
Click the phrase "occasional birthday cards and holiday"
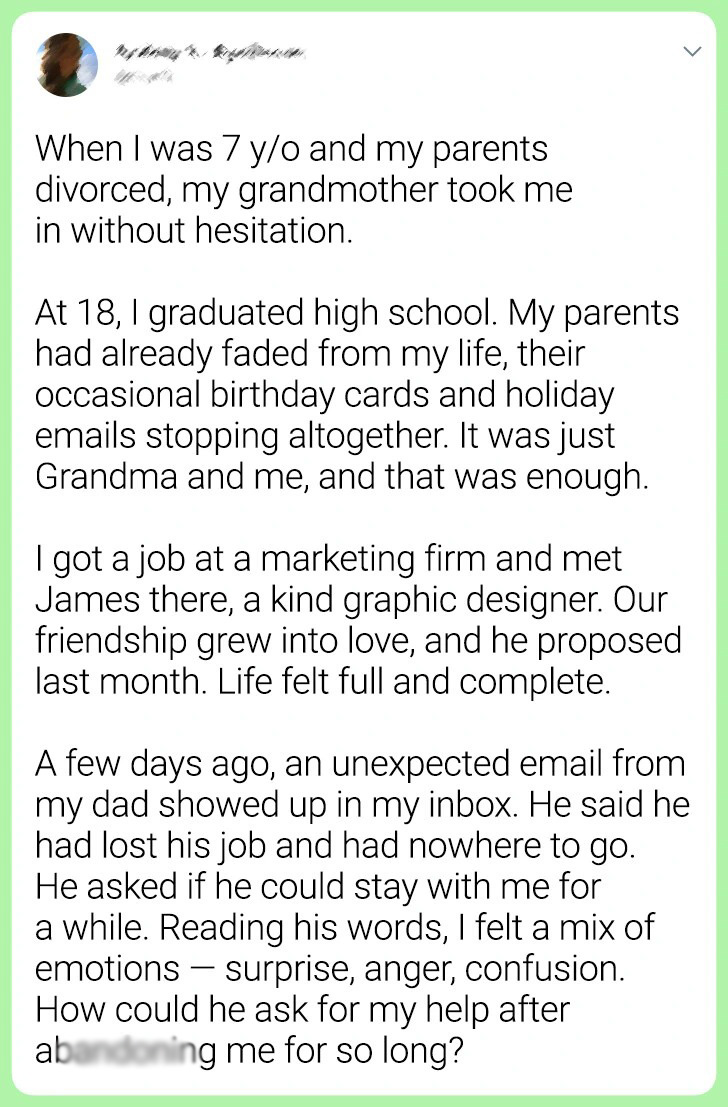[x=324, y=395]
